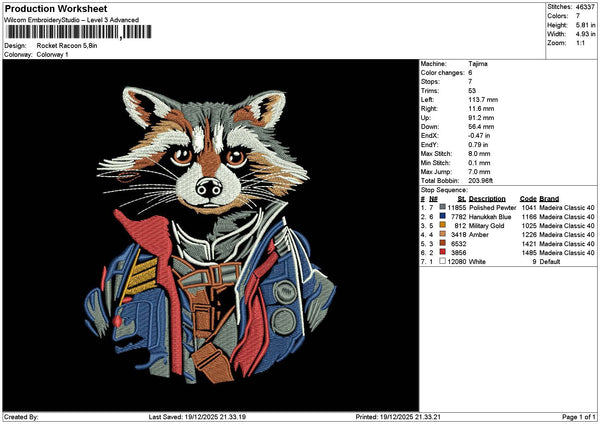Click "Wilcom EmbroideryStudio – Level 3 Advanced" text
The image size is (600, 424).
[x=72, y=20]
